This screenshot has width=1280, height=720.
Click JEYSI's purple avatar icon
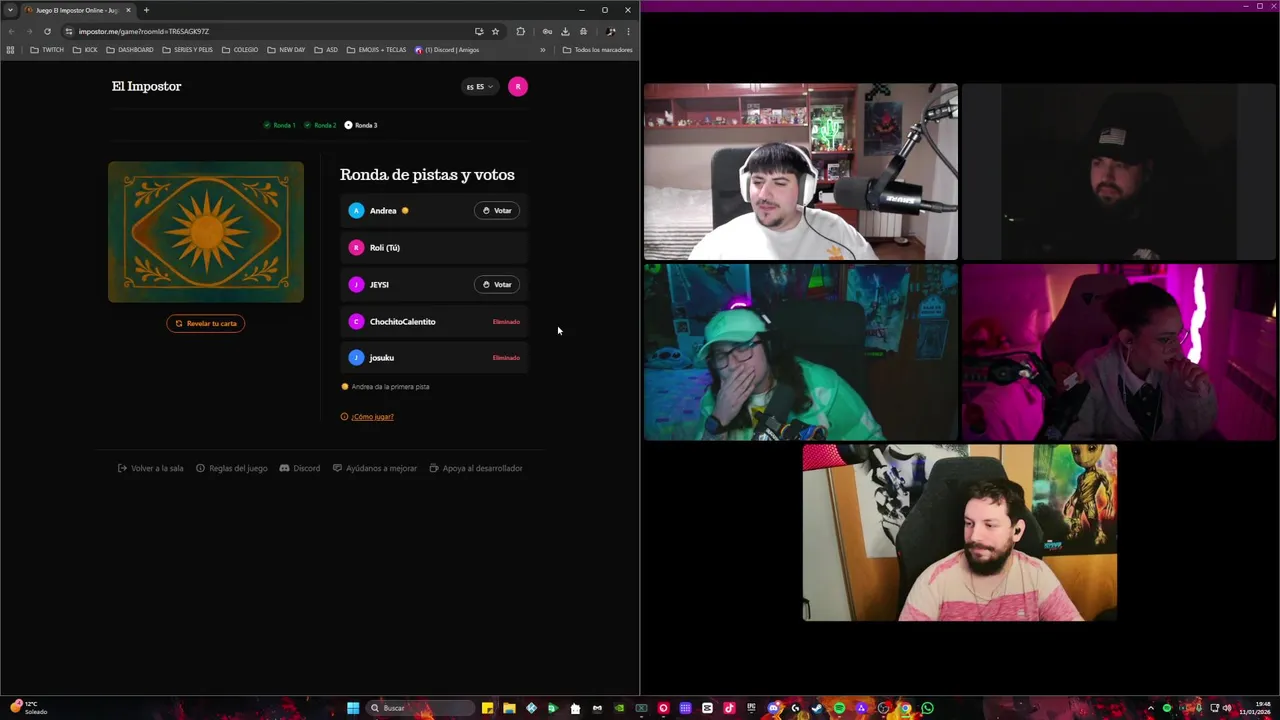point(356,285)
